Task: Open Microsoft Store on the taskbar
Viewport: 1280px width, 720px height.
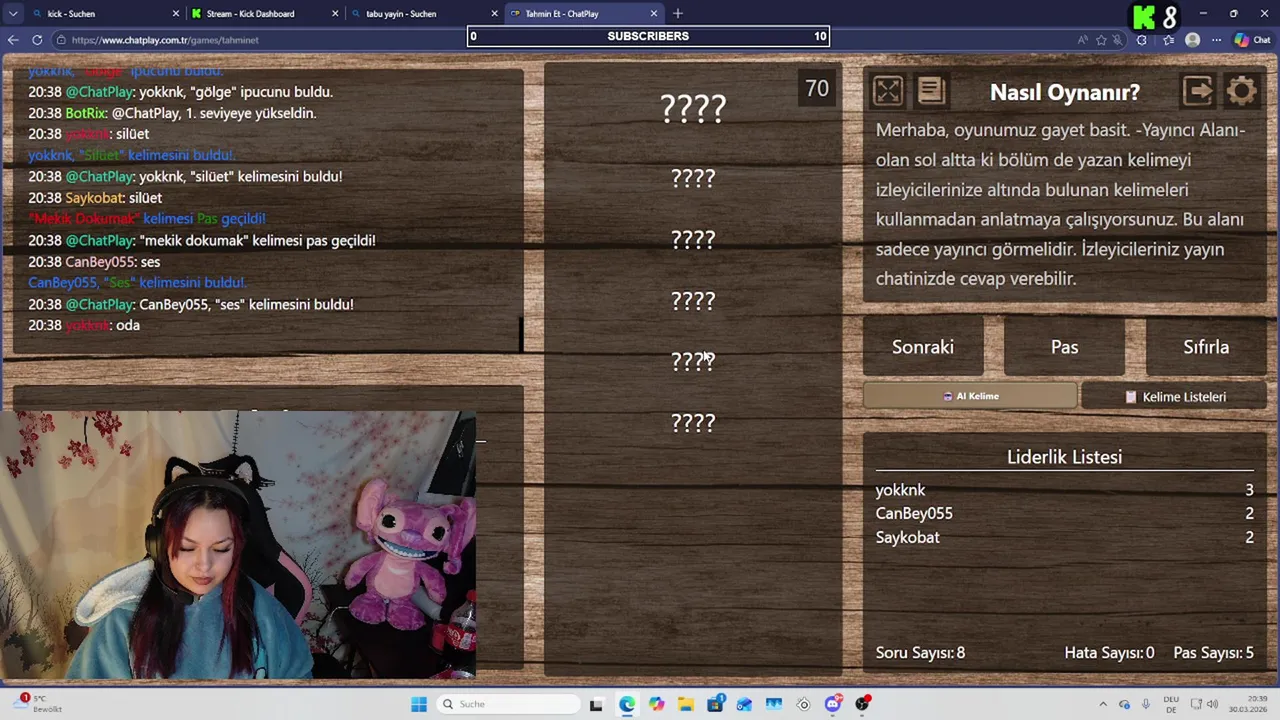Action: [715, 704]
